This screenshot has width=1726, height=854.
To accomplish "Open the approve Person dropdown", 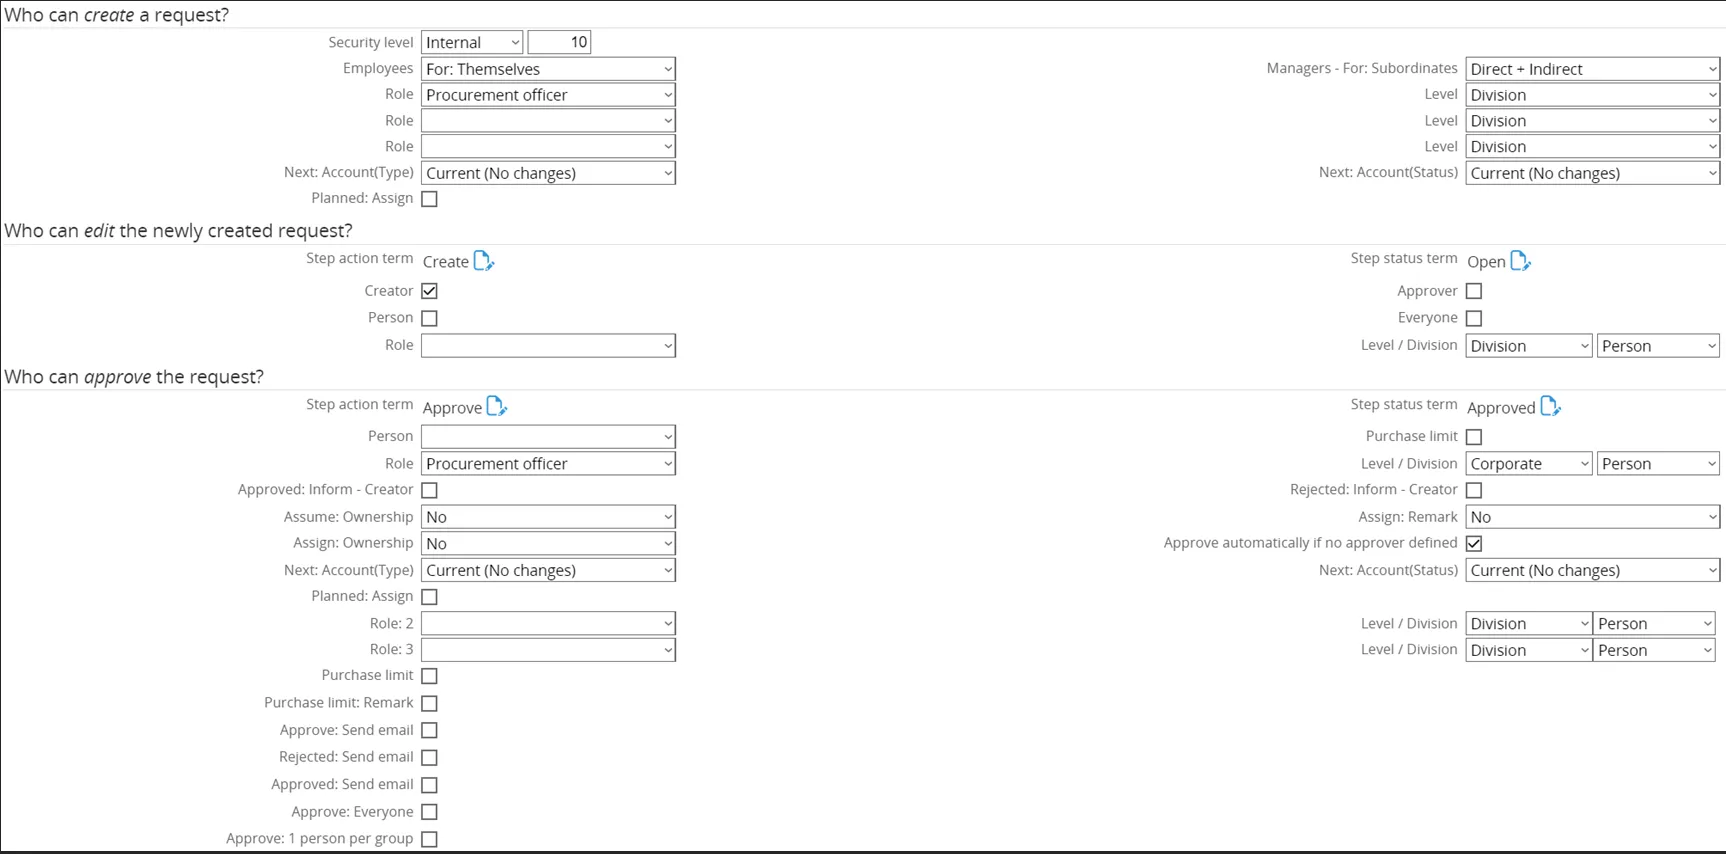I will pos(548,437).
